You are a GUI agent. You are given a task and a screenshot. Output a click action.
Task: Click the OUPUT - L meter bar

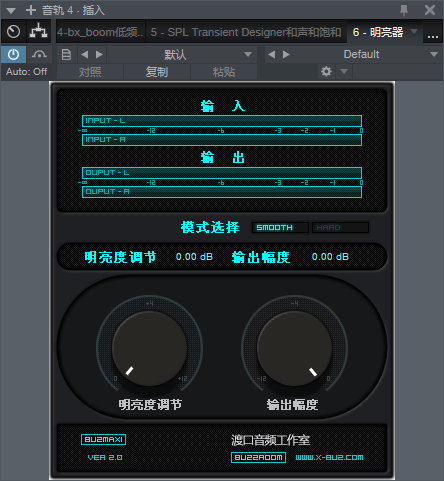point(222,173)
